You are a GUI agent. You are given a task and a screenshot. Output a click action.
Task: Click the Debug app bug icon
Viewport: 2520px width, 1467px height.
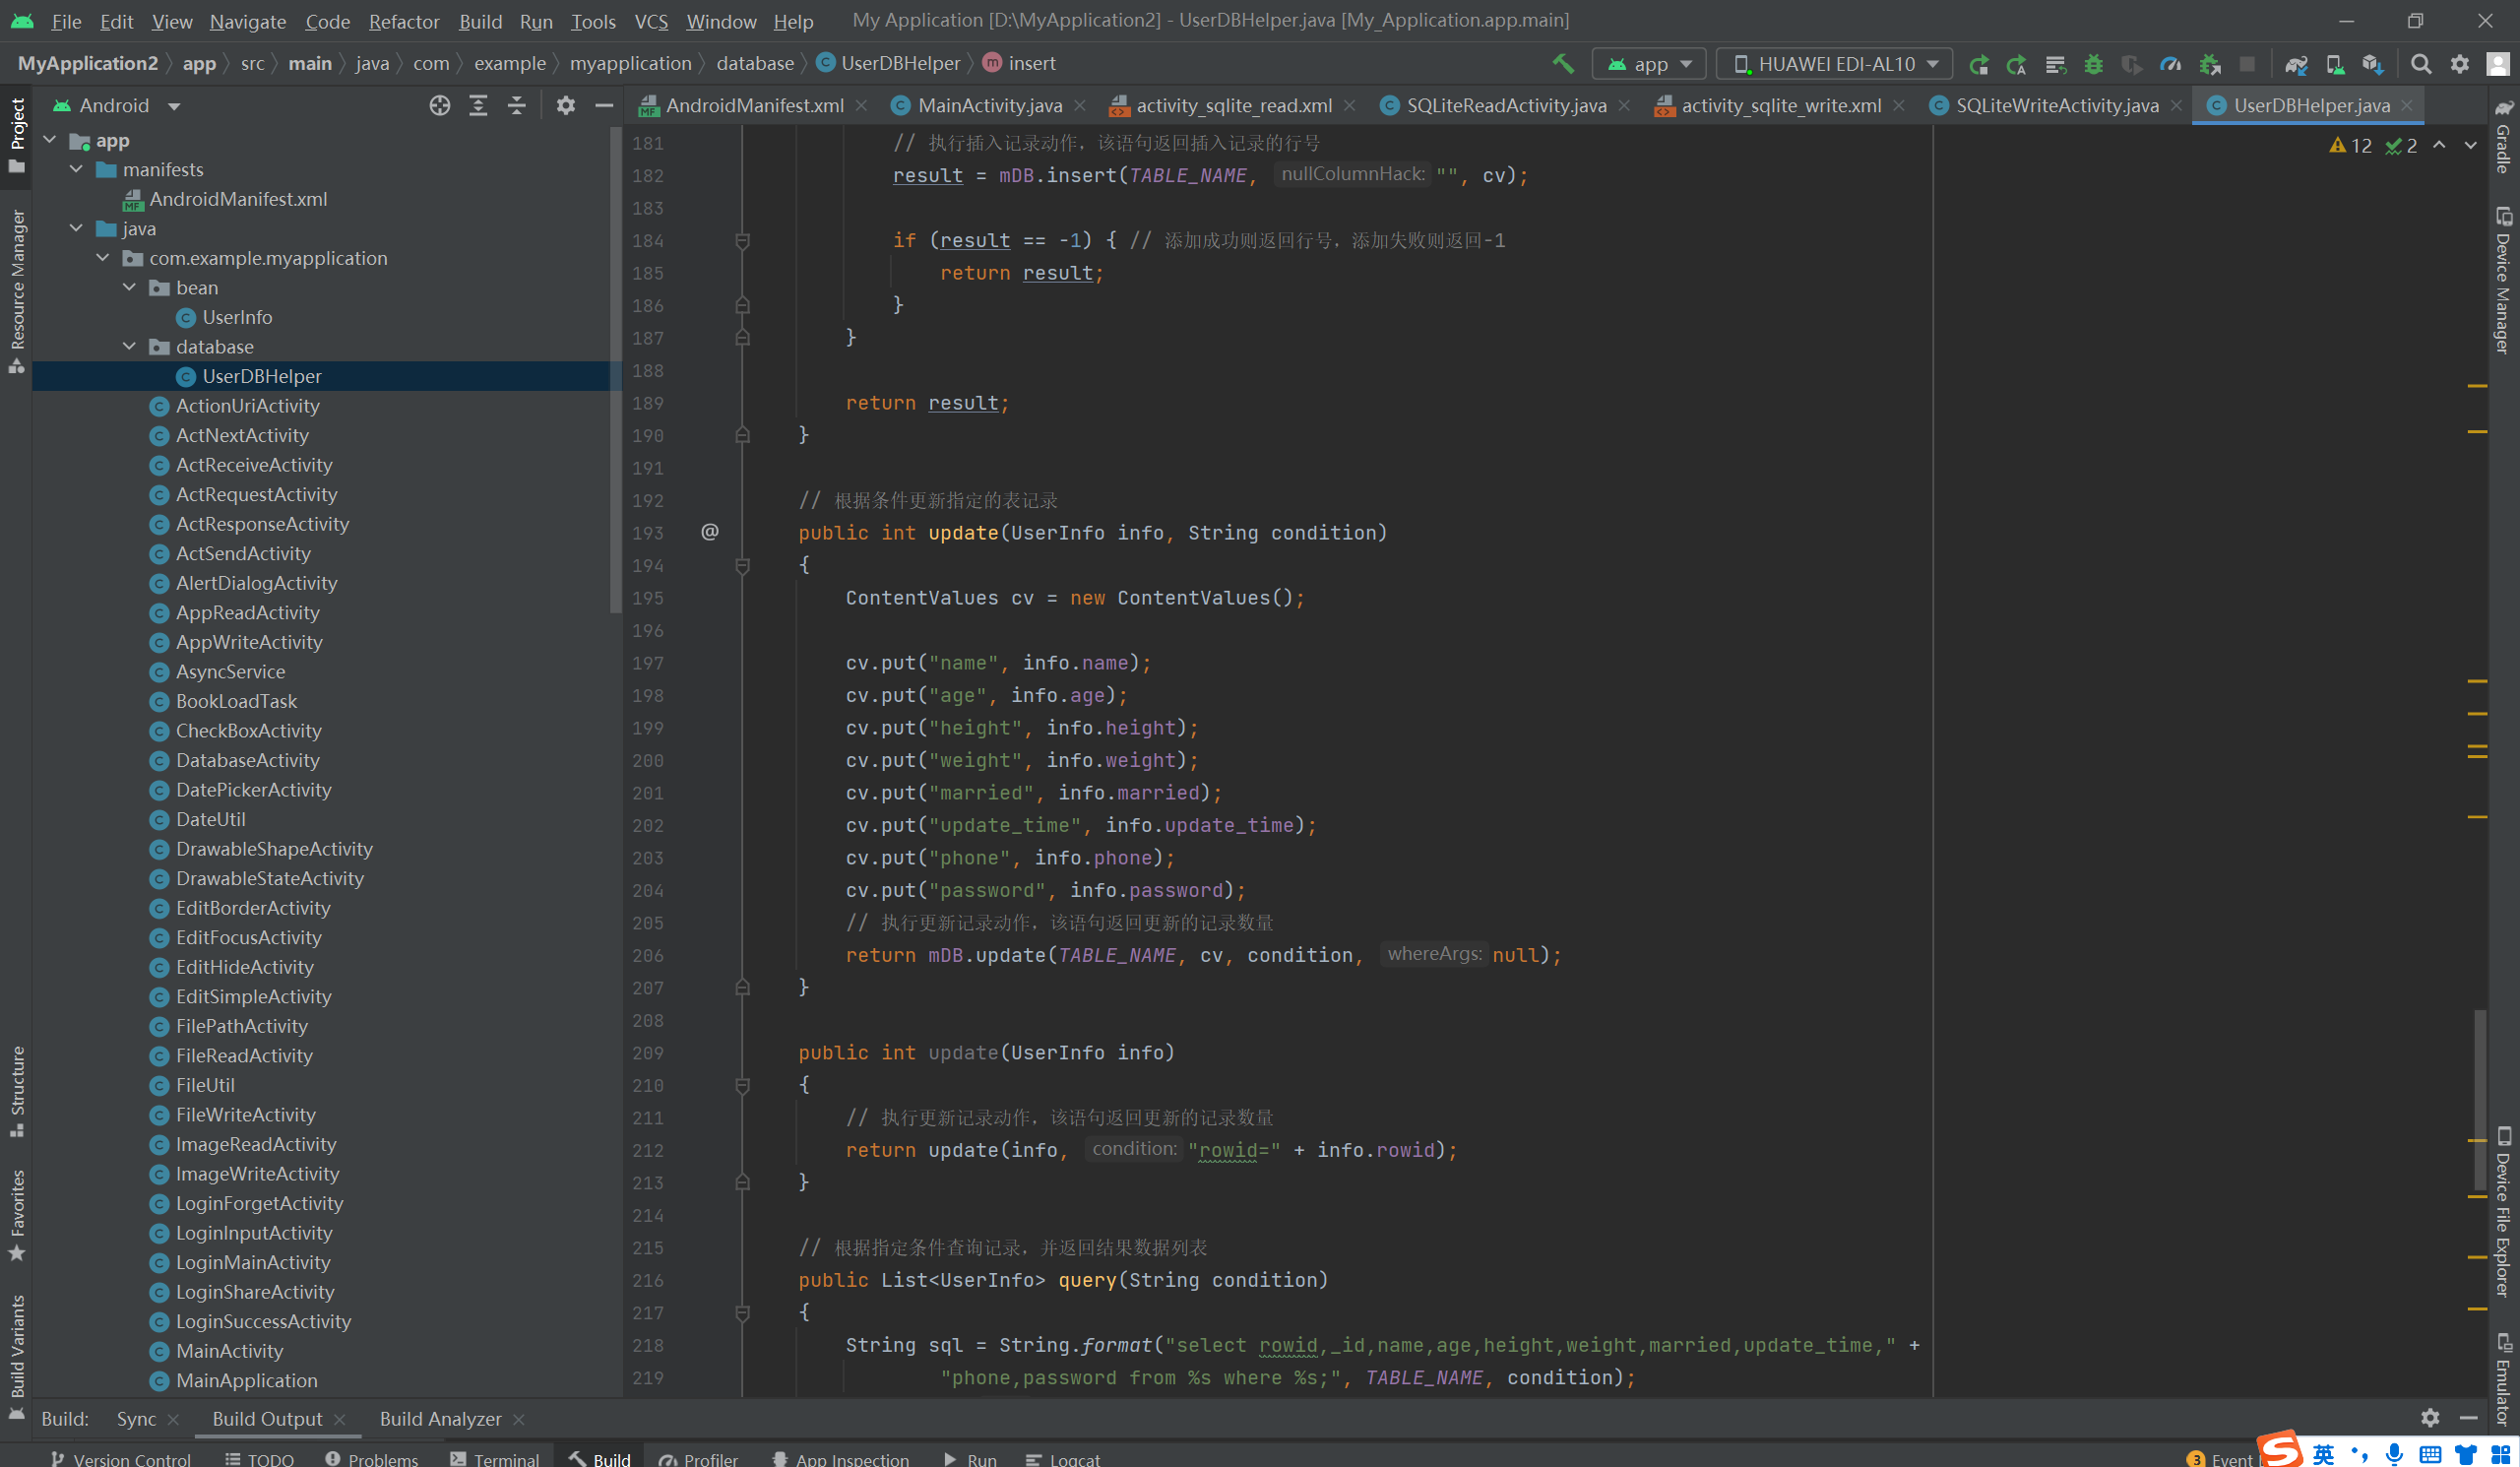point(2093,64)
